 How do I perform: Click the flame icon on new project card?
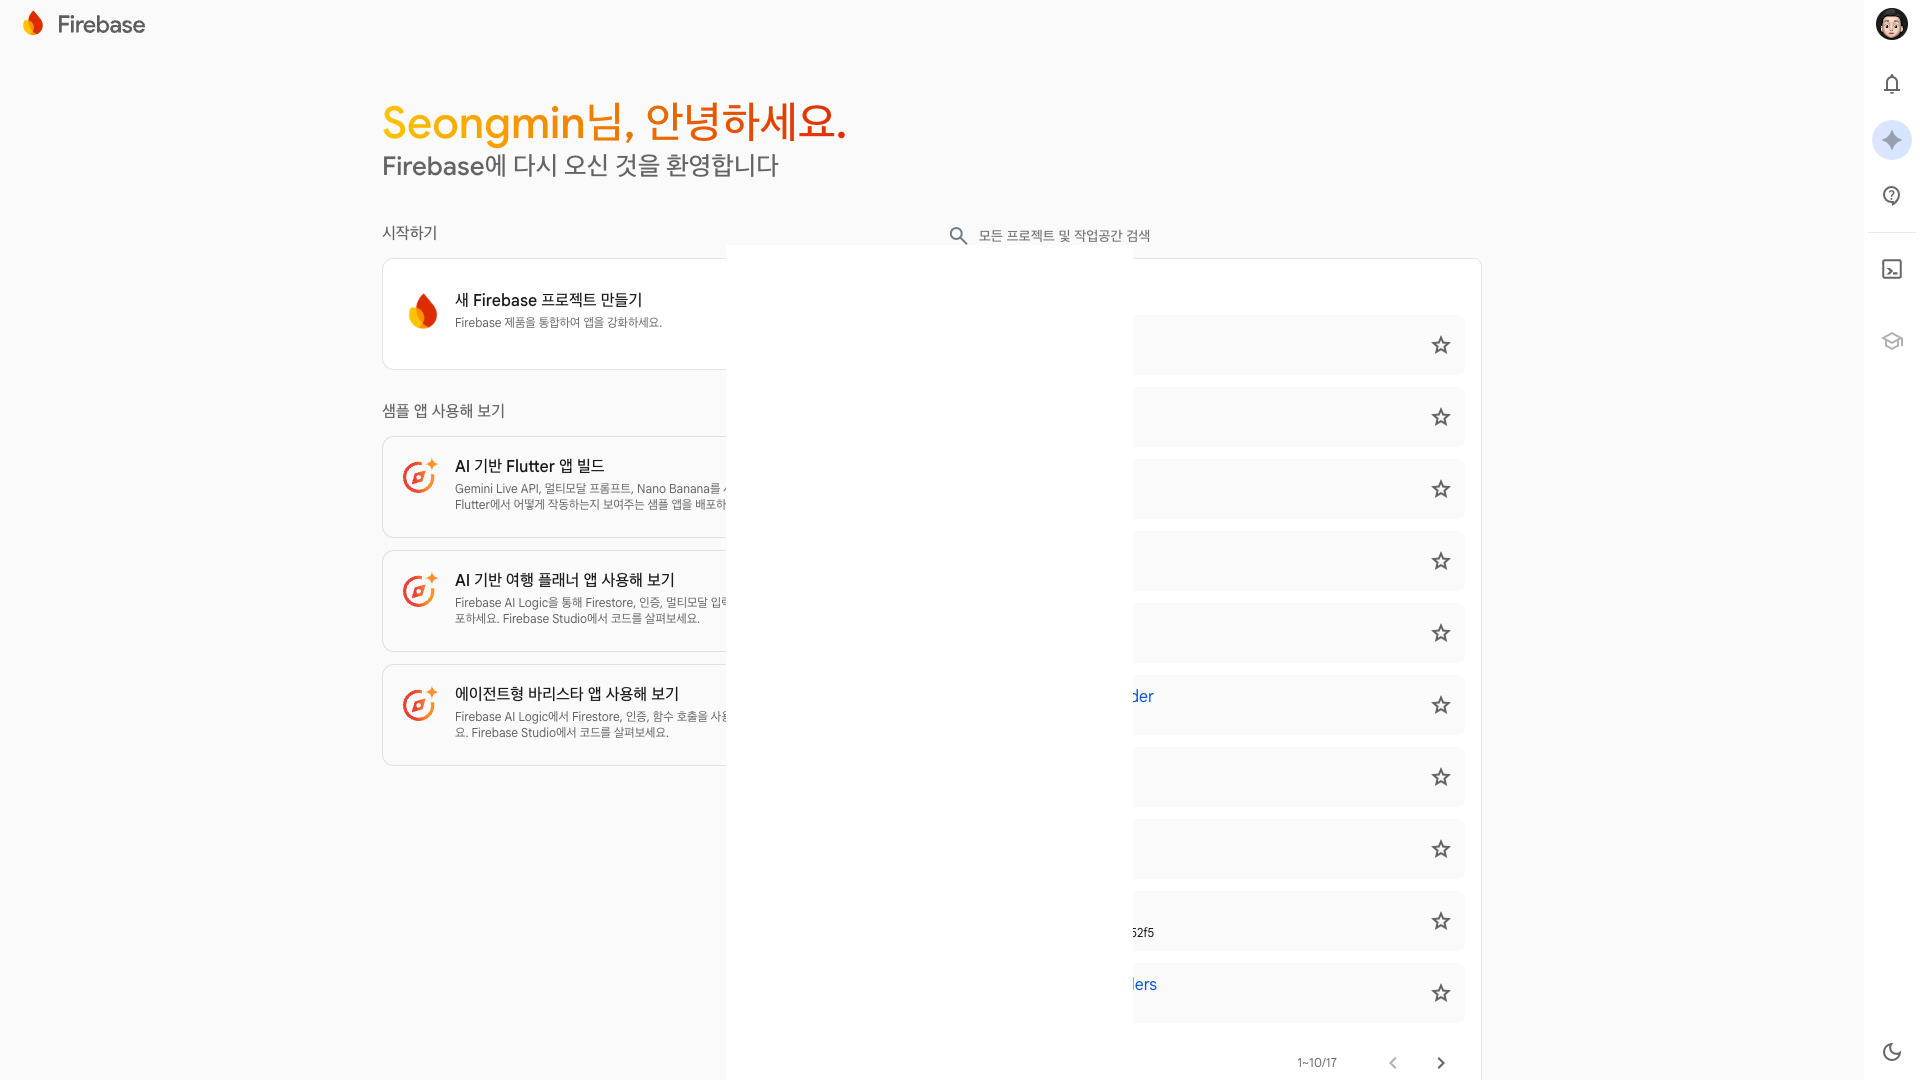[423, 311]
